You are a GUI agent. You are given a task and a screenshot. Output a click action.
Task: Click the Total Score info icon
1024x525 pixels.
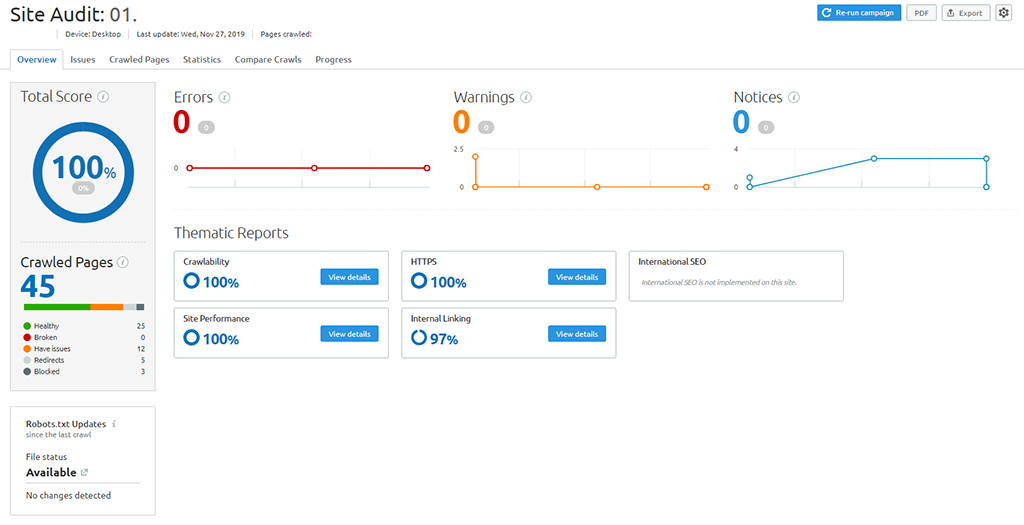[103, 97]
